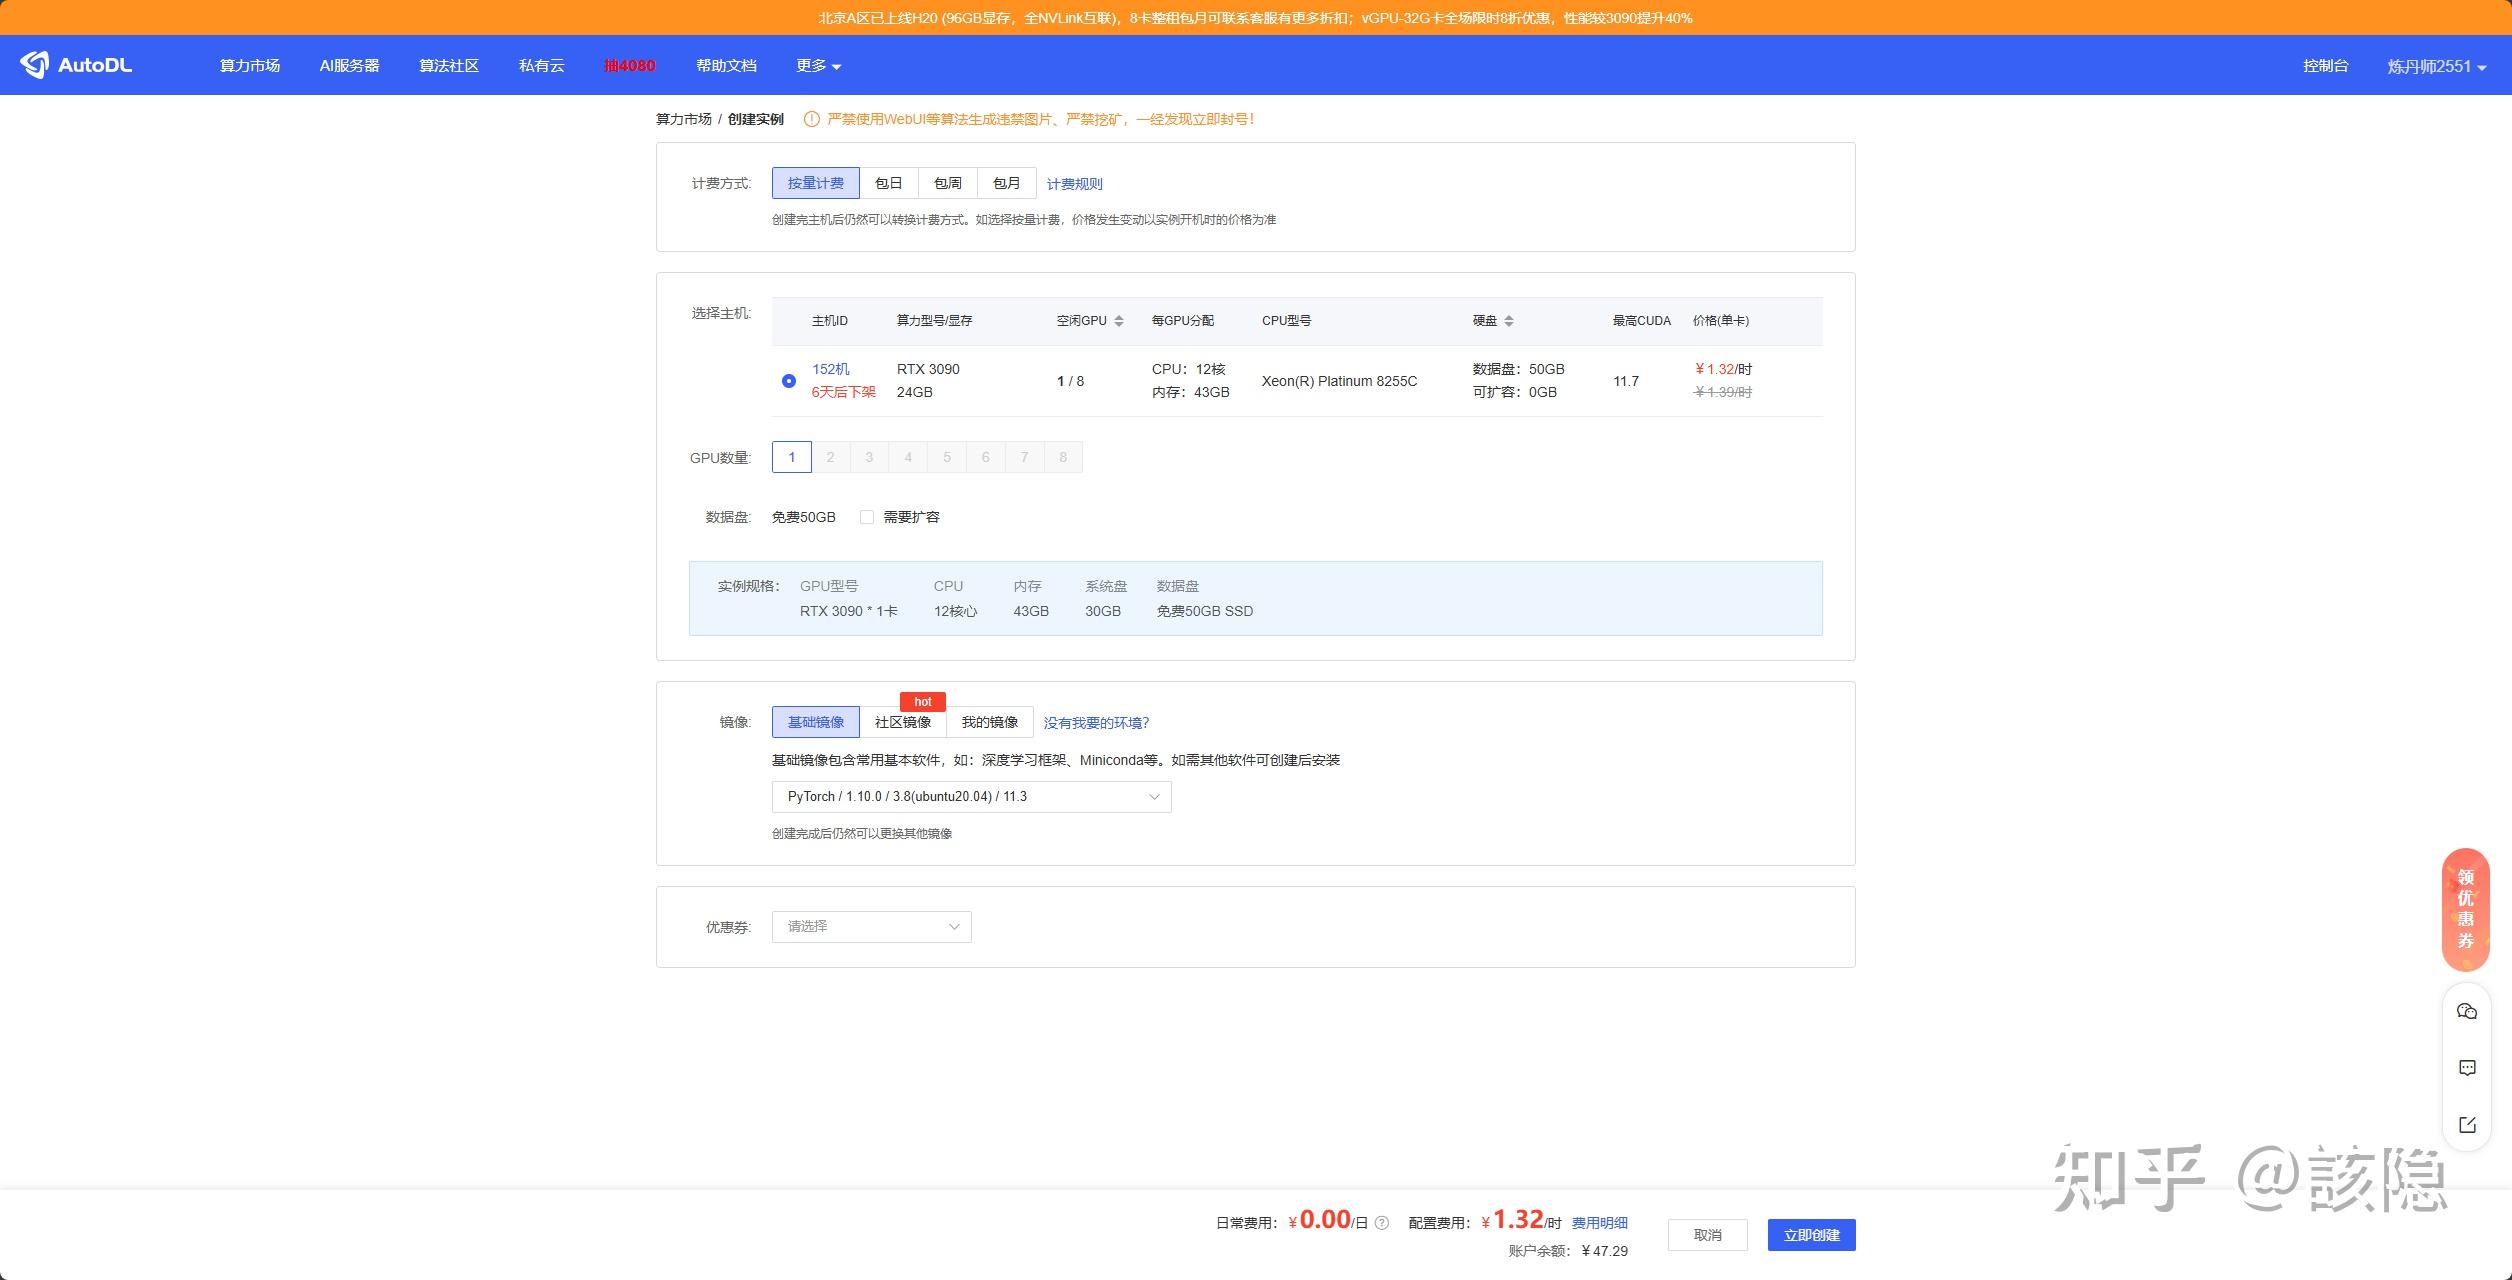This screenshot has height=1280, width=2512.
Task: Click the AutoDL logo icon
Action: click(x=35, y=65)
